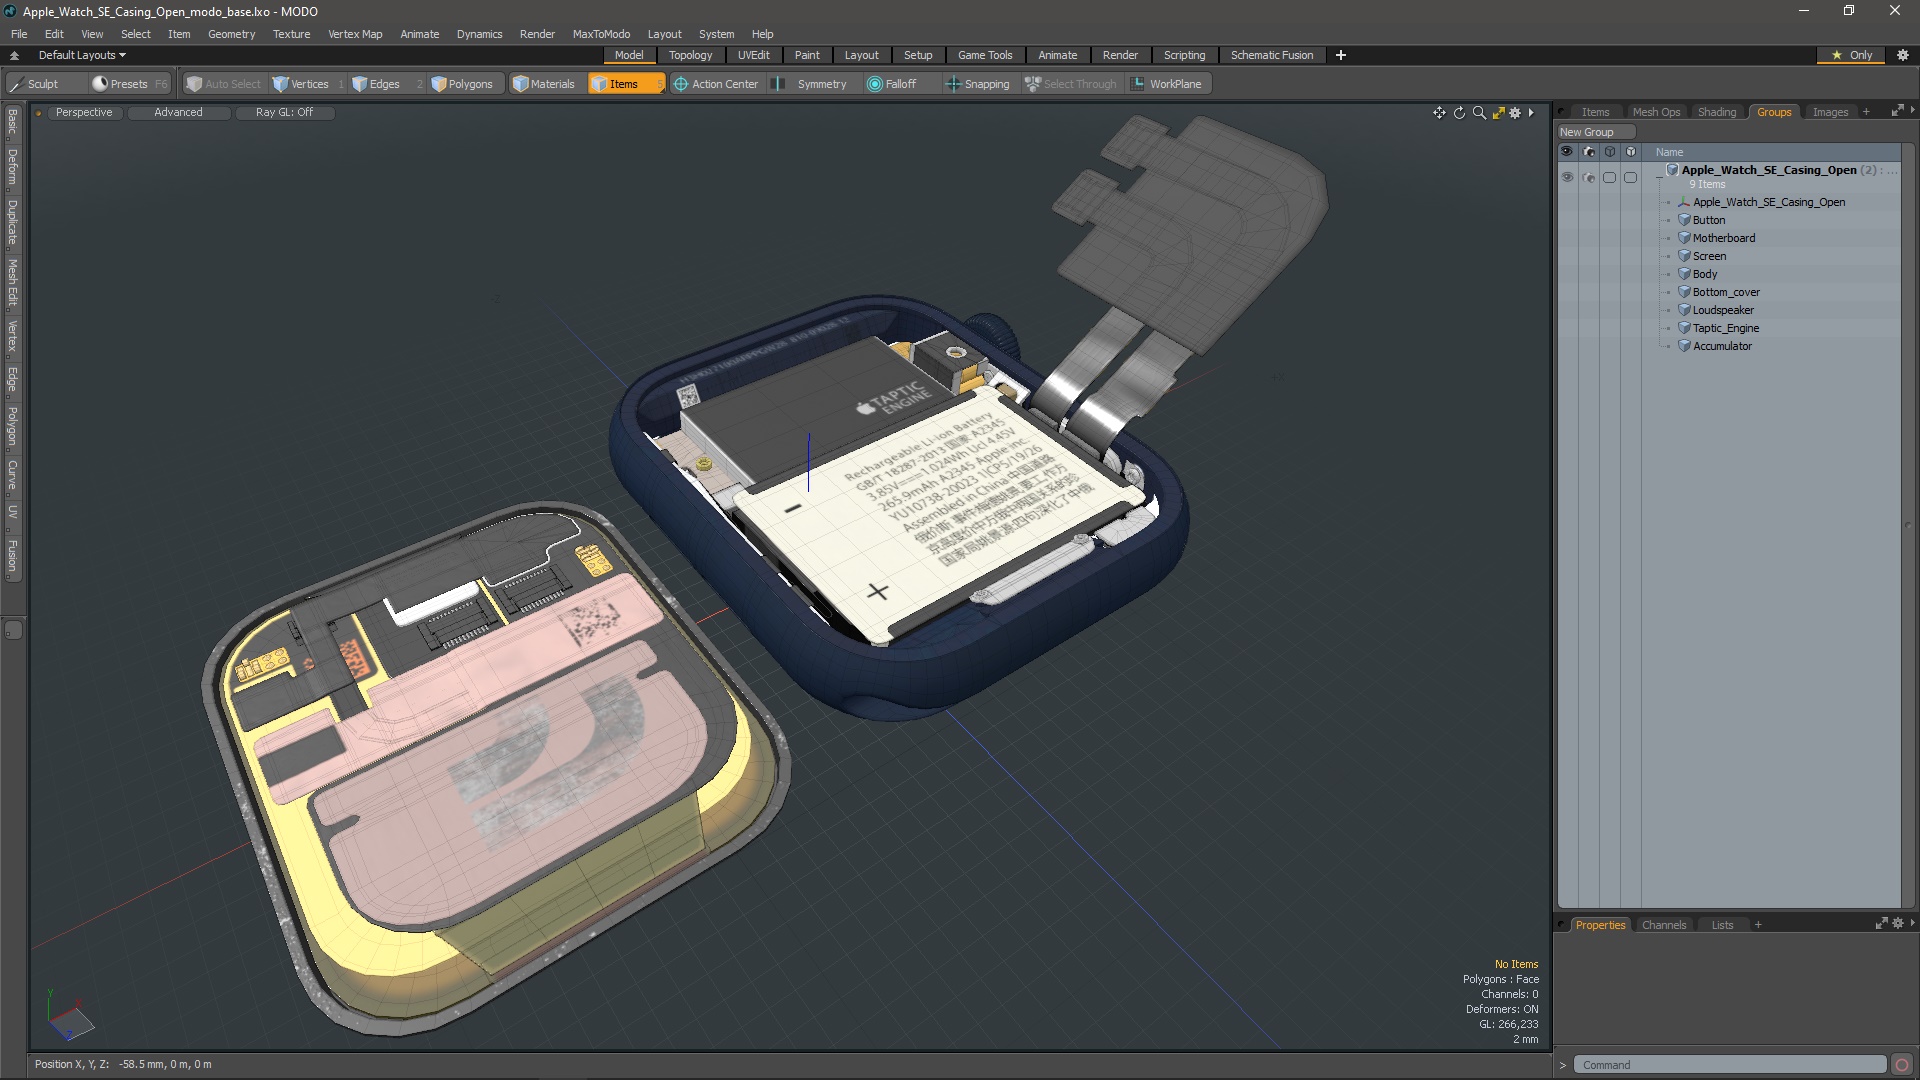The width and height of the screenshot is (1920, 1080).
Task: Click the render camera column header icon
Action: pos(1588,152)
